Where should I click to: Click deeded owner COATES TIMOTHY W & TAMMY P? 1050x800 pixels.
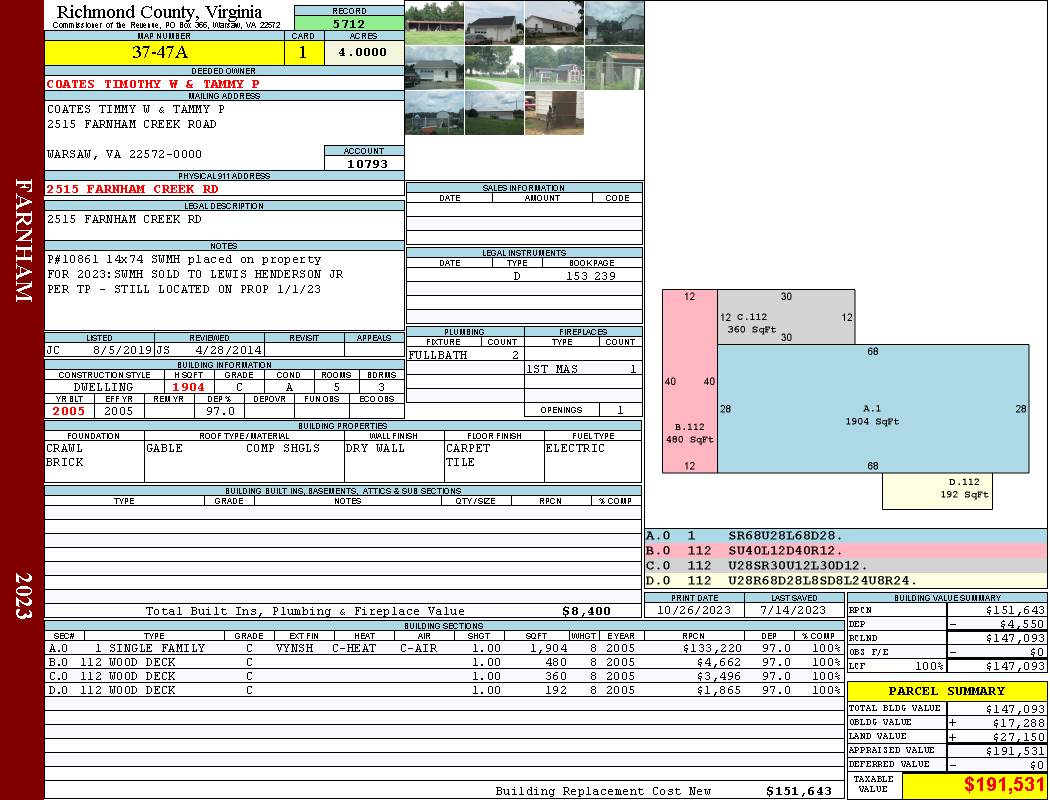coord(153,84)
